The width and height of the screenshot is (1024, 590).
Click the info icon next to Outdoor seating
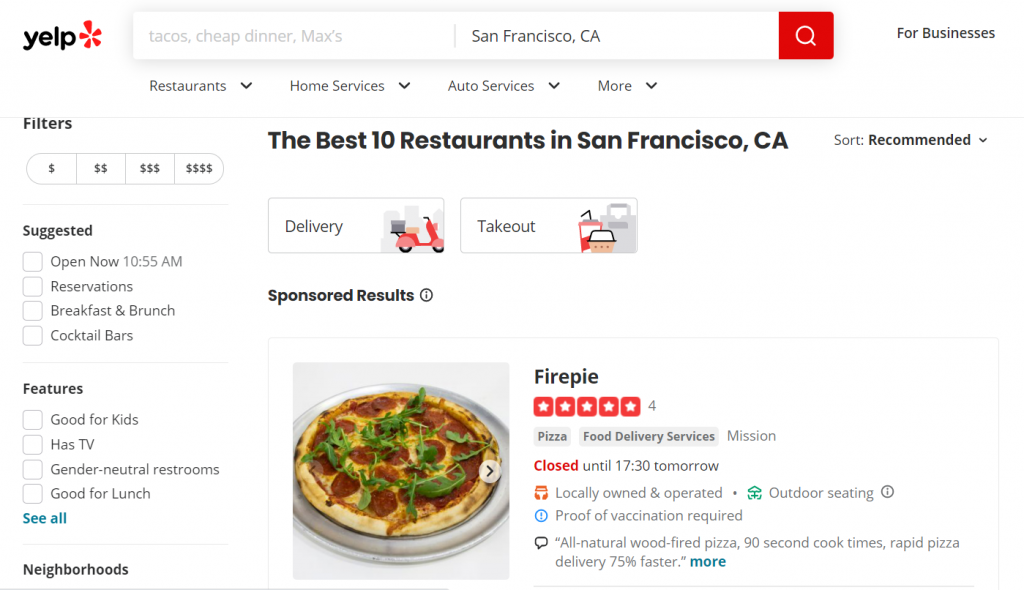point(886,492)
